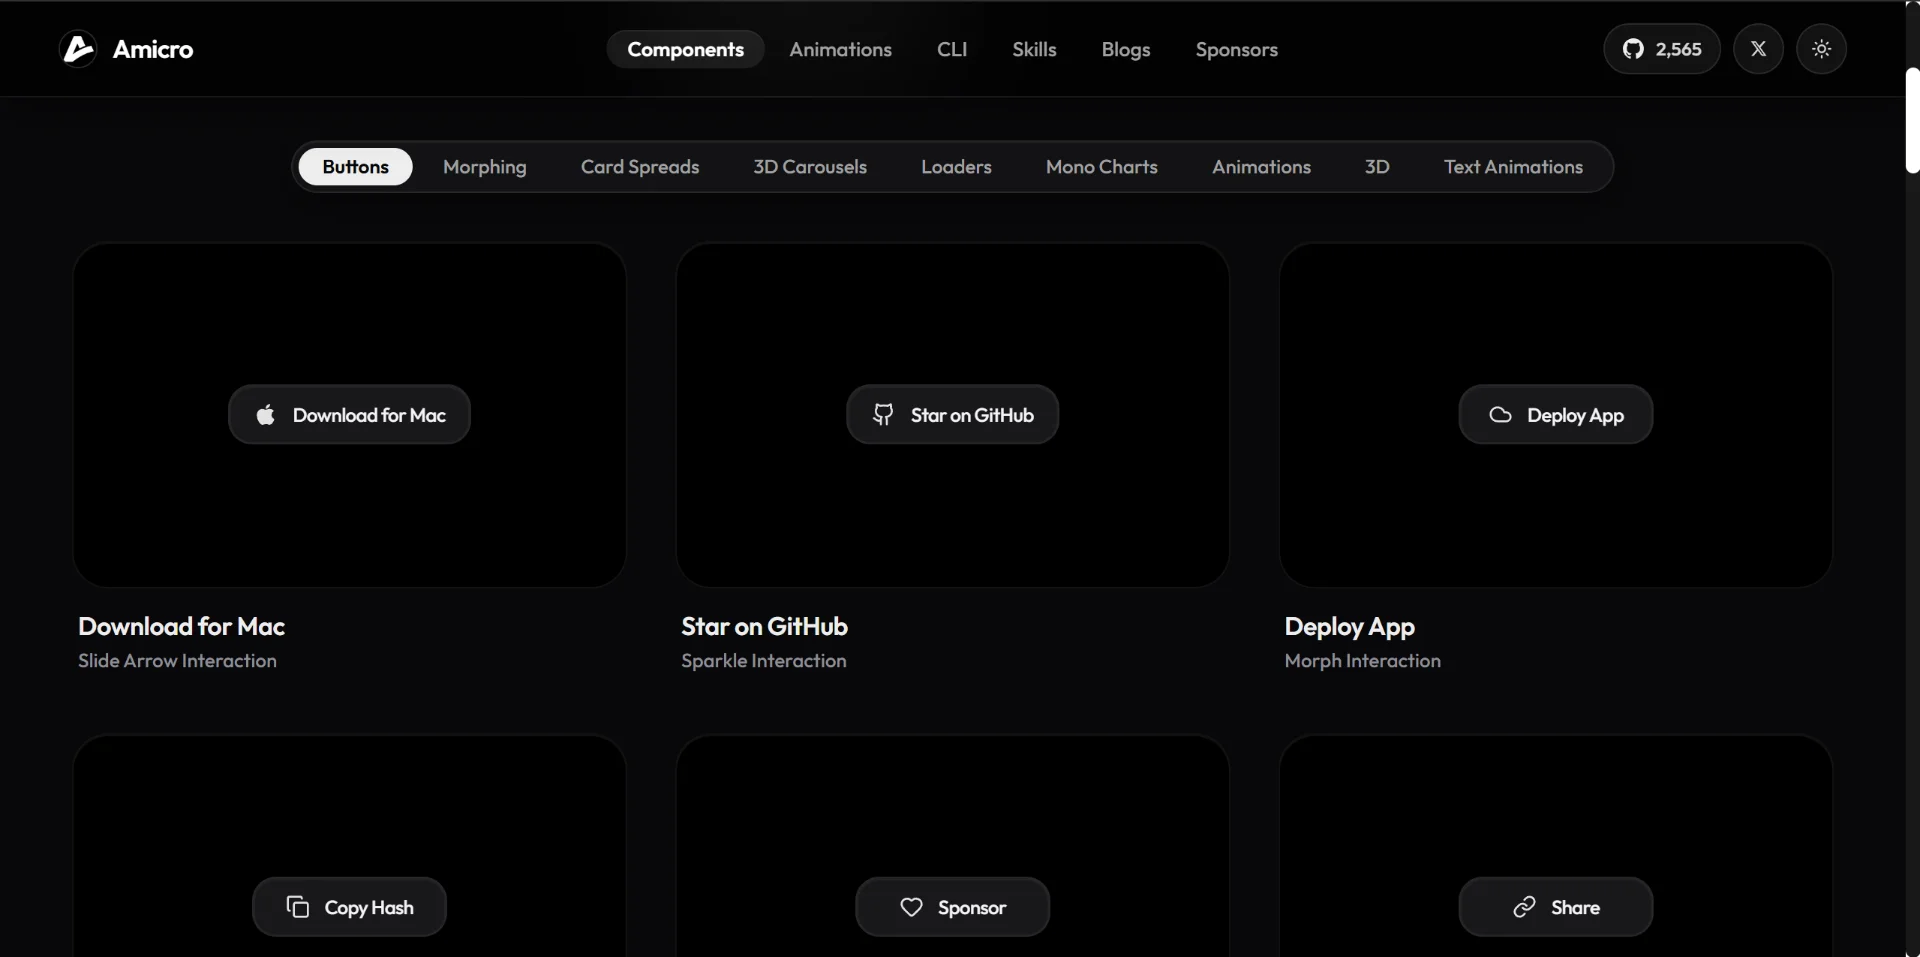Click the Apple icon in Download button
1920x957 pixels.
click(265, 415)
